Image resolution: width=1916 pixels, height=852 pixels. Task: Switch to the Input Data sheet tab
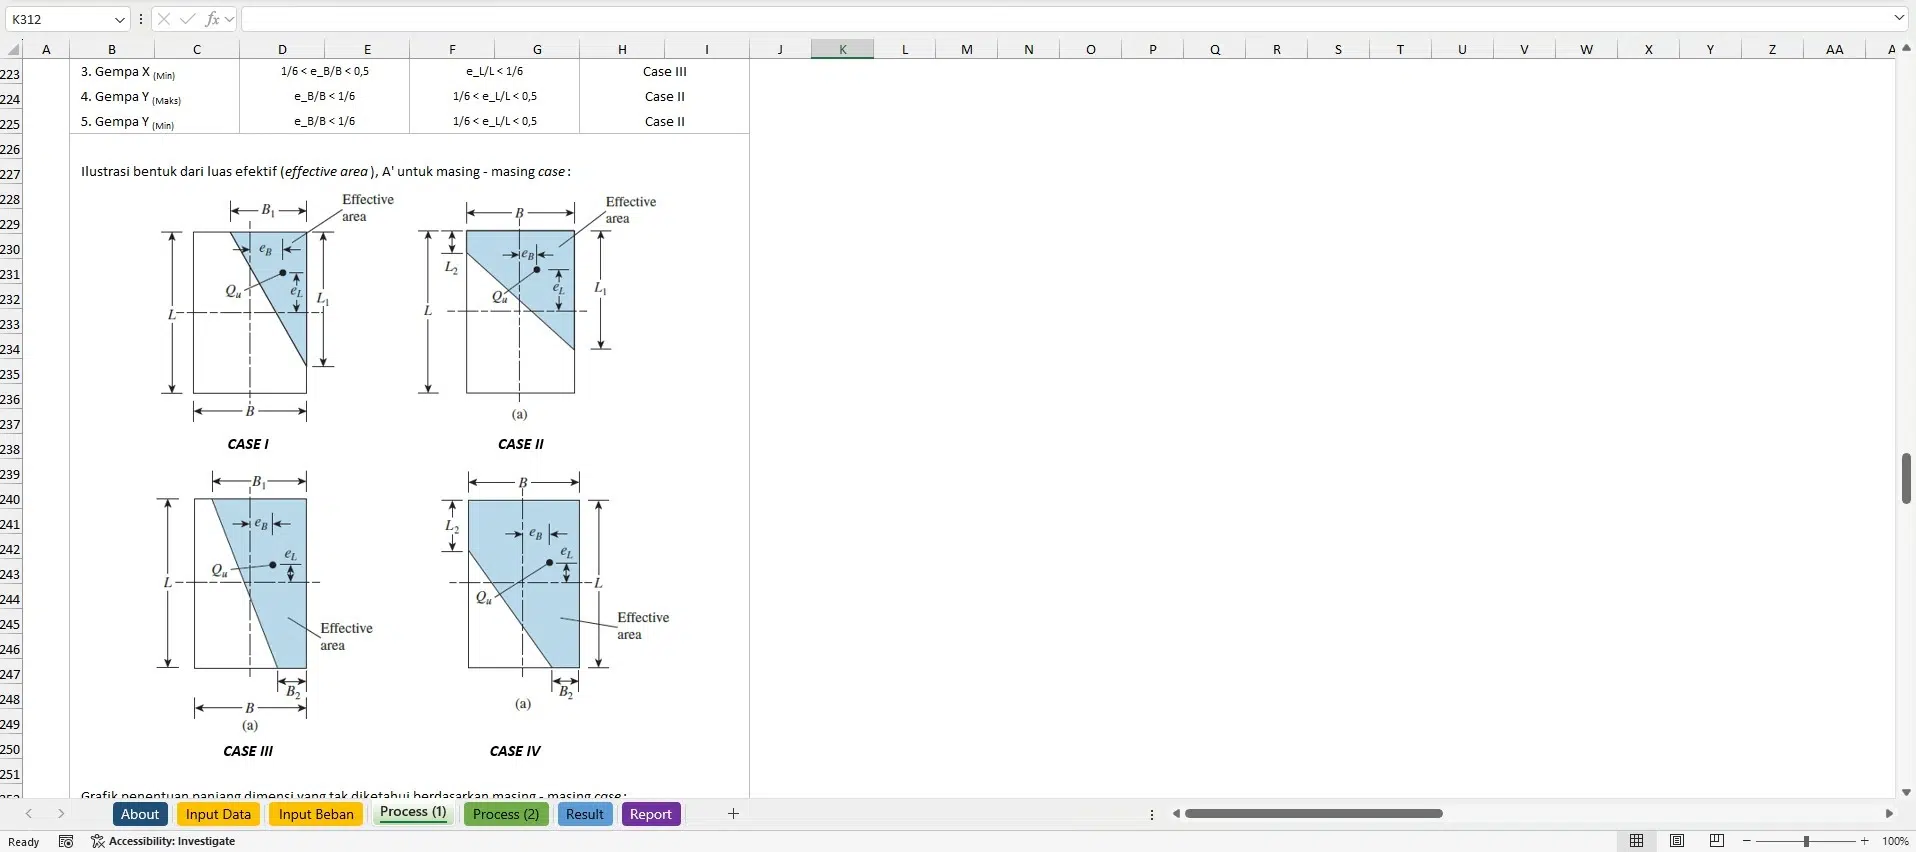coord(218,814)
